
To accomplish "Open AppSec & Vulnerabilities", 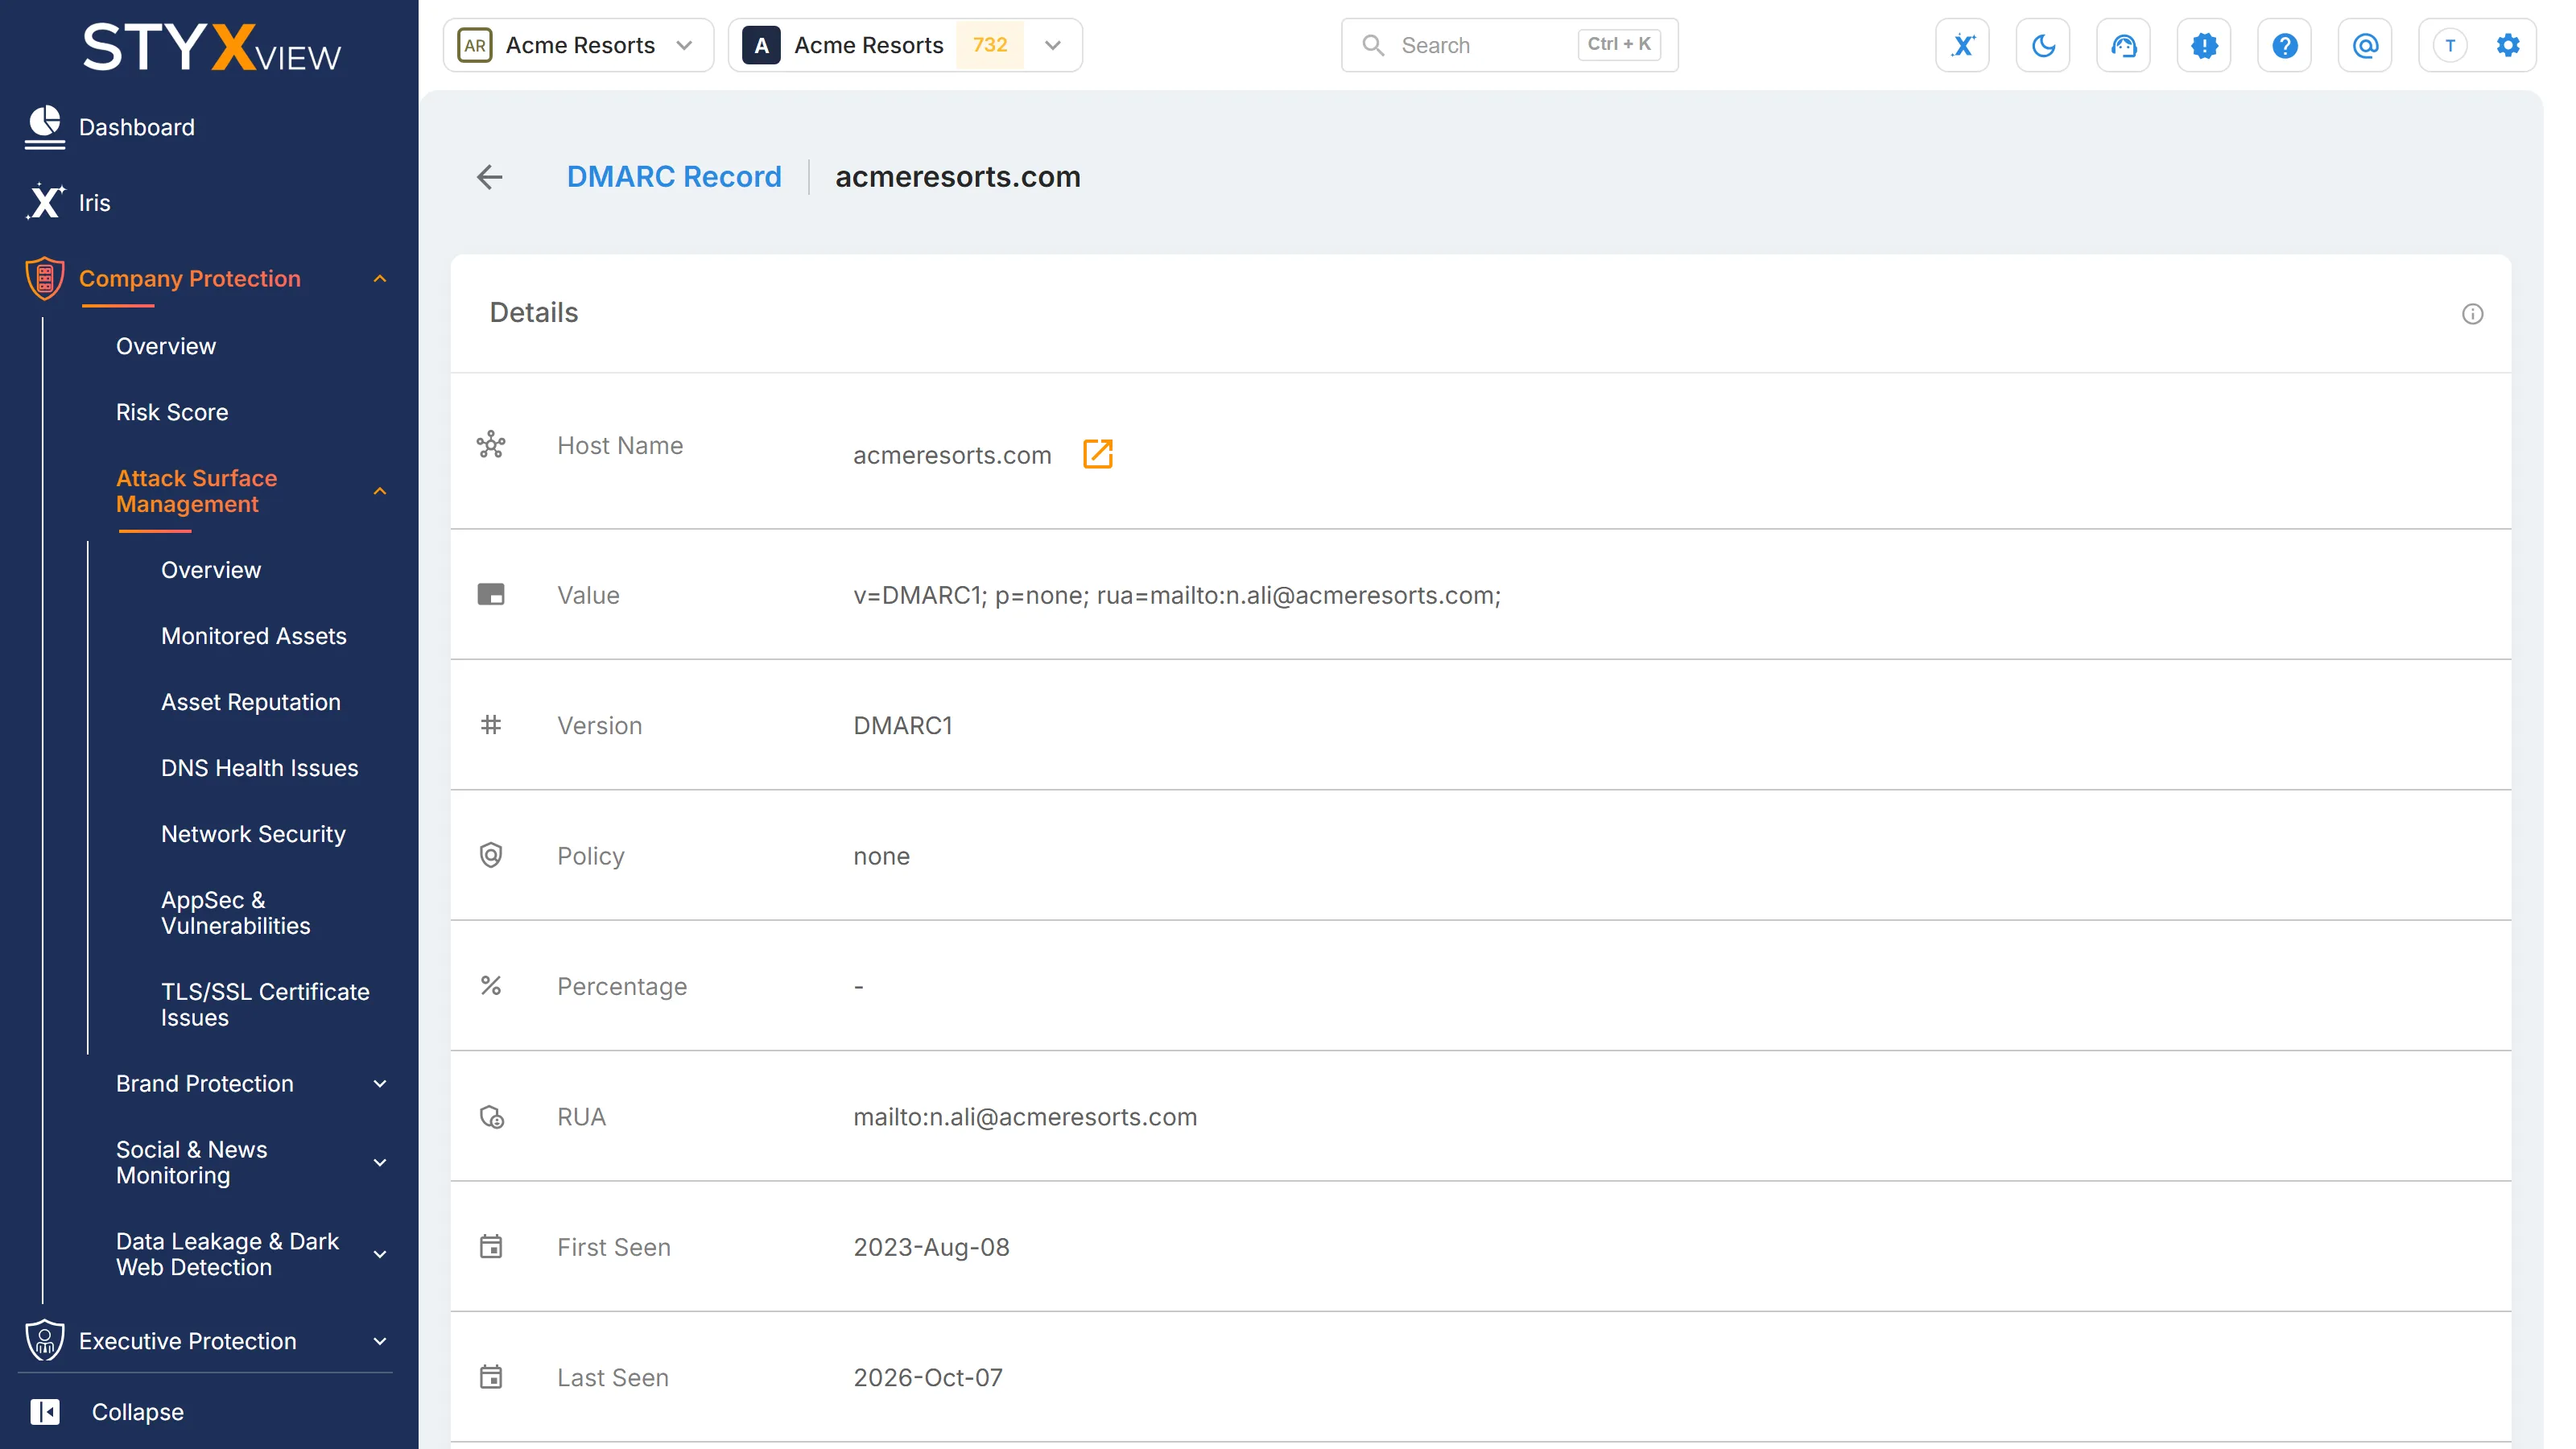I will (236, 913).
